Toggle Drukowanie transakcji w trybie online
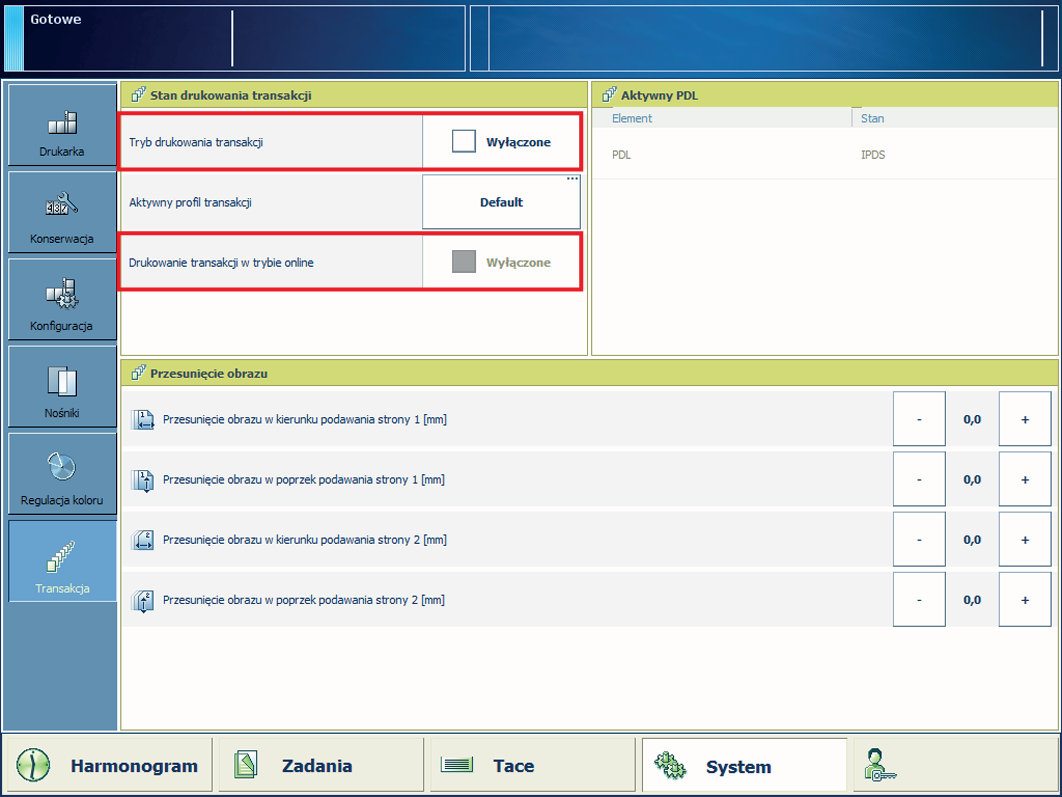Screen dimensions: 1062x797 tap(464, 262)
